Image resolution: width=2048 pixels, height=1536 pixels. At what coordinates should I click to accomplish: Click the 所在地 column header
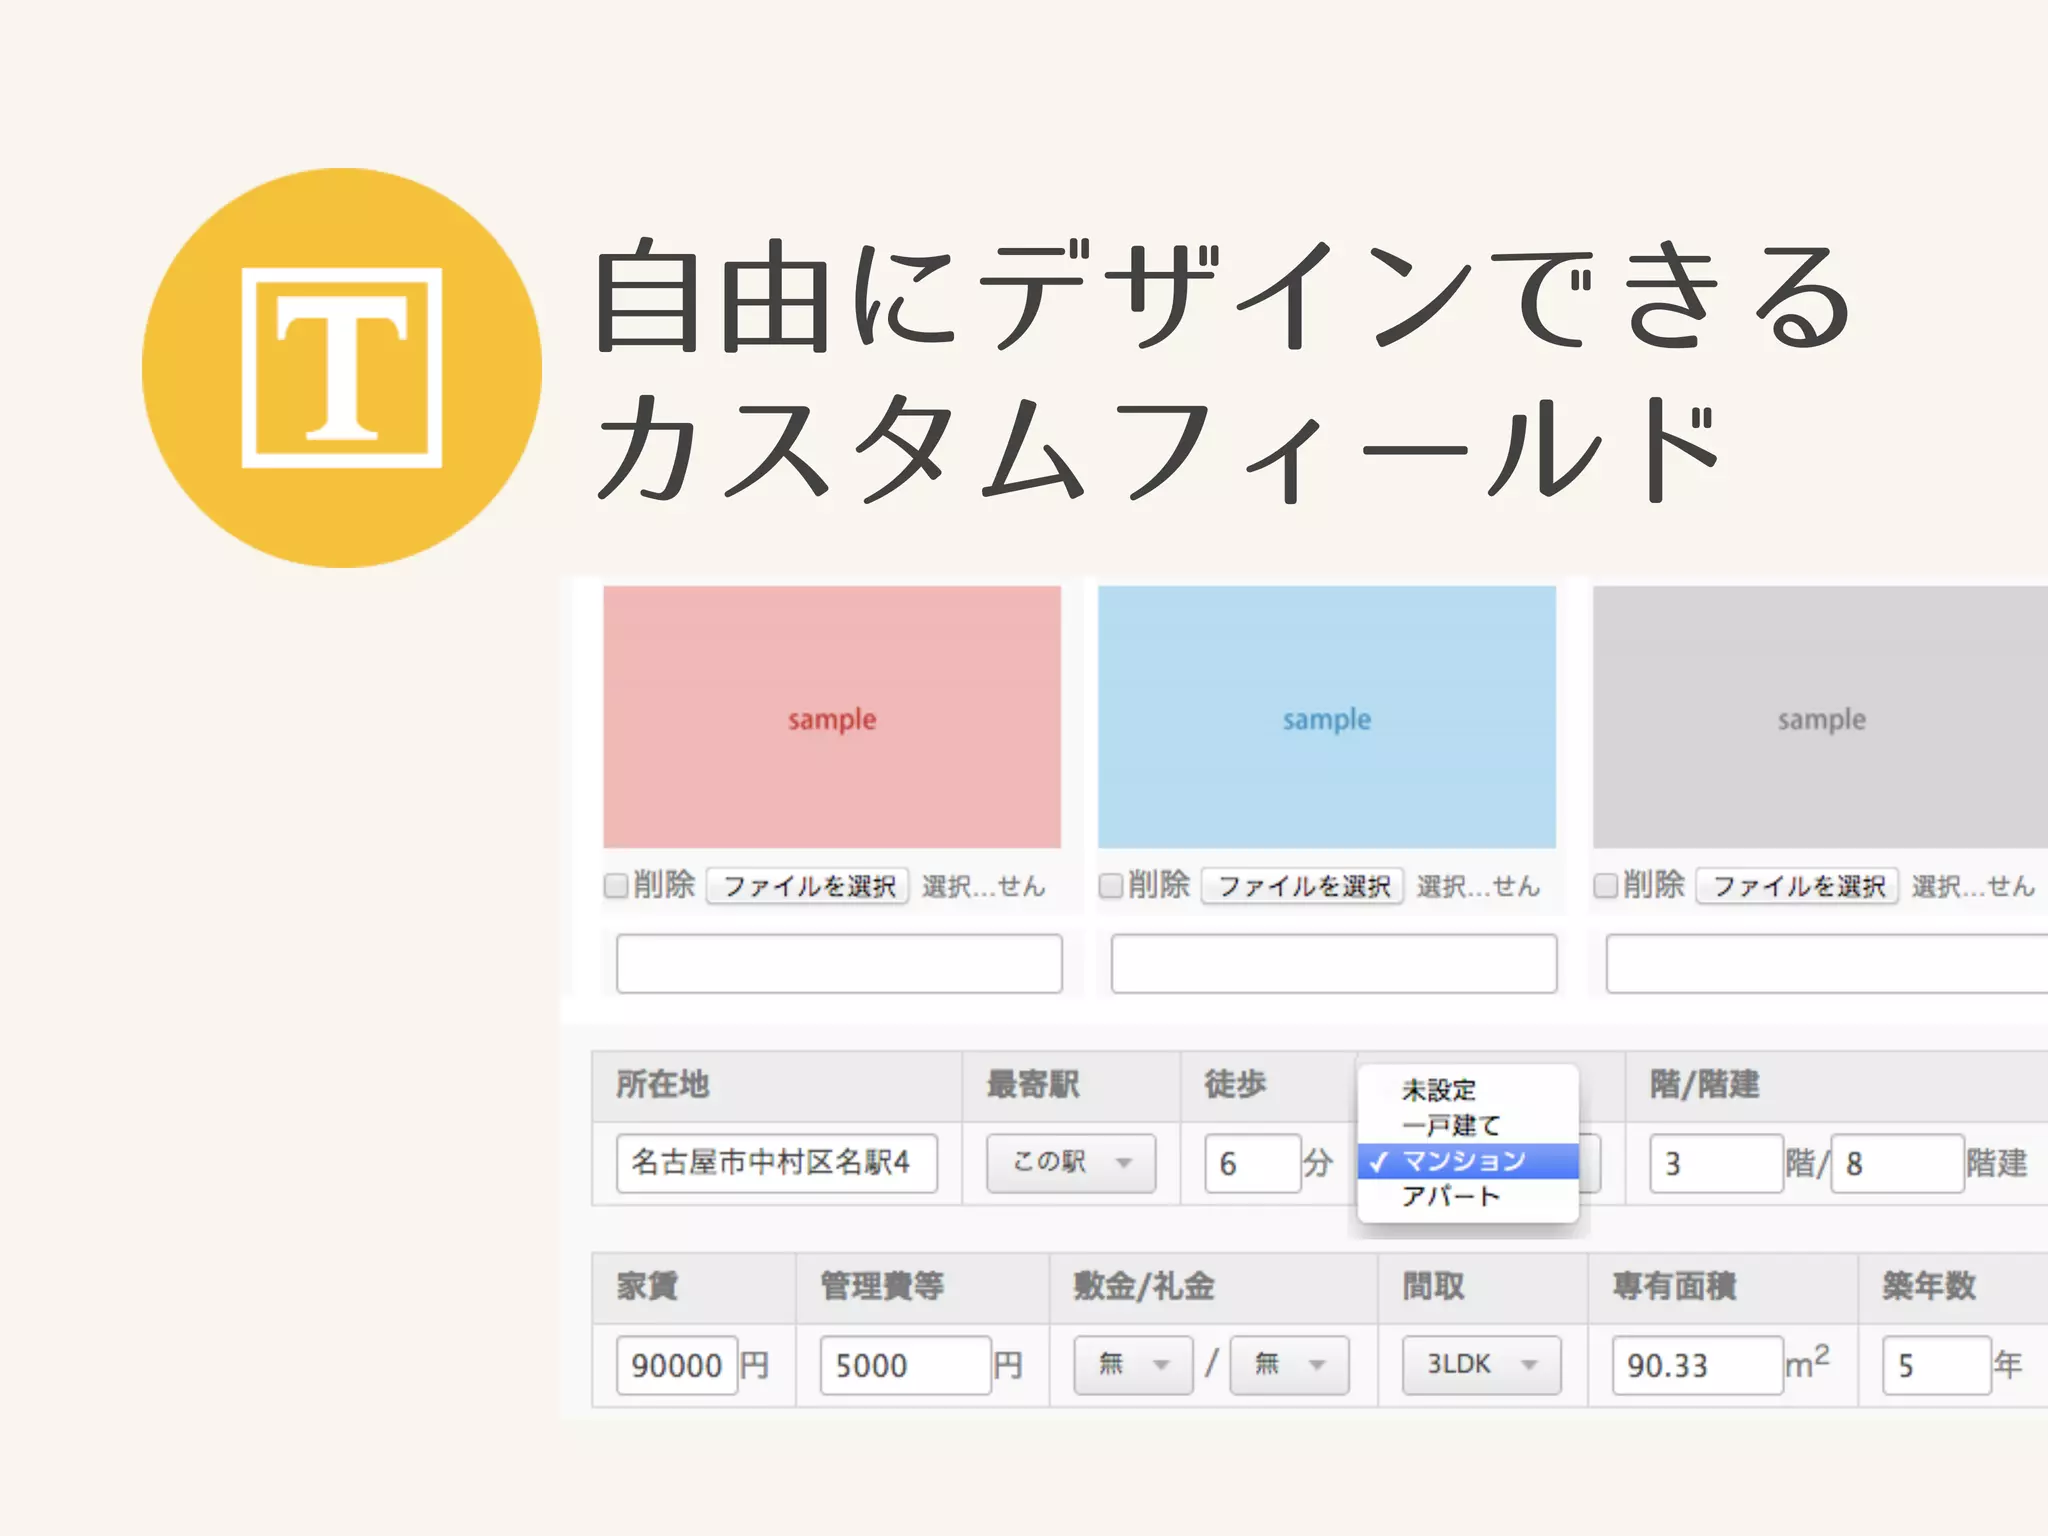tap(776, 1085)
